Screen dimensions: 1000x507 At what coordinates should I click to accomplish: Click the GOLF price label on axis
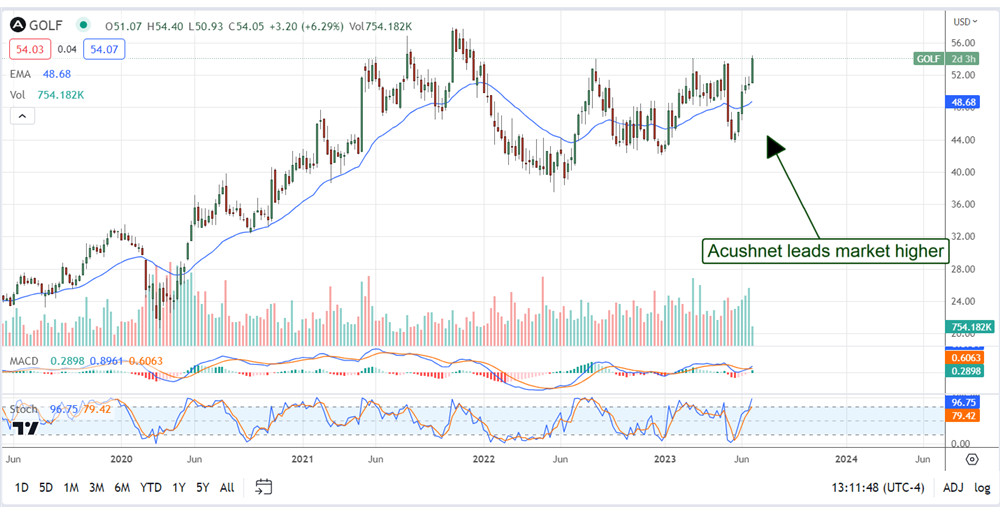click(929, 59)
